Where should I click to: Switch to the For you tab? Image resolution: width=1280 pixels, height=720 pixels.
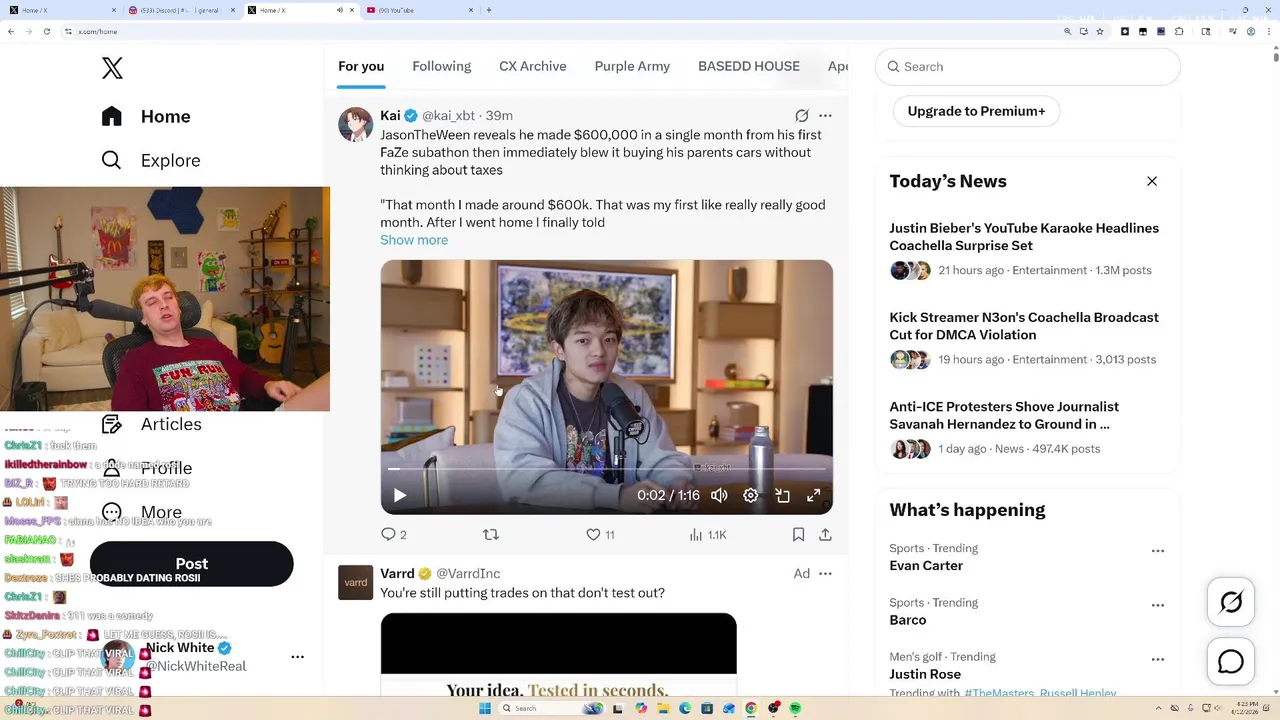[361, 66]
